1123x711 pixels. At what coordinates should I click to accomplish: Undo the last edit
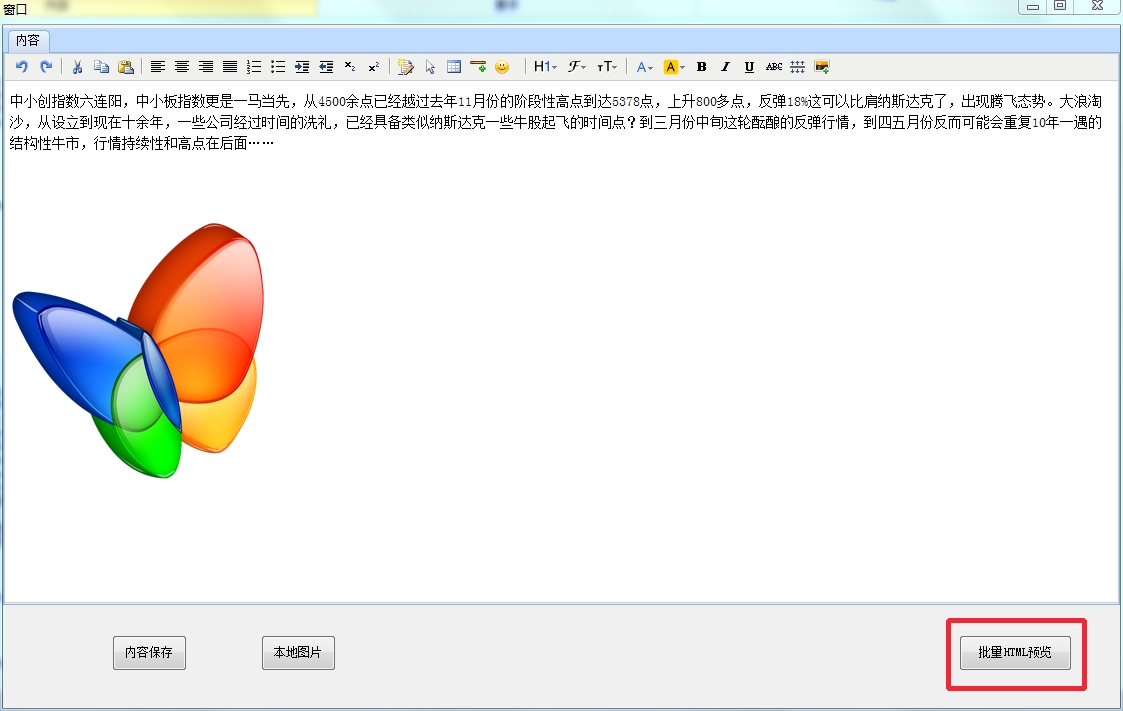[21, 67]
